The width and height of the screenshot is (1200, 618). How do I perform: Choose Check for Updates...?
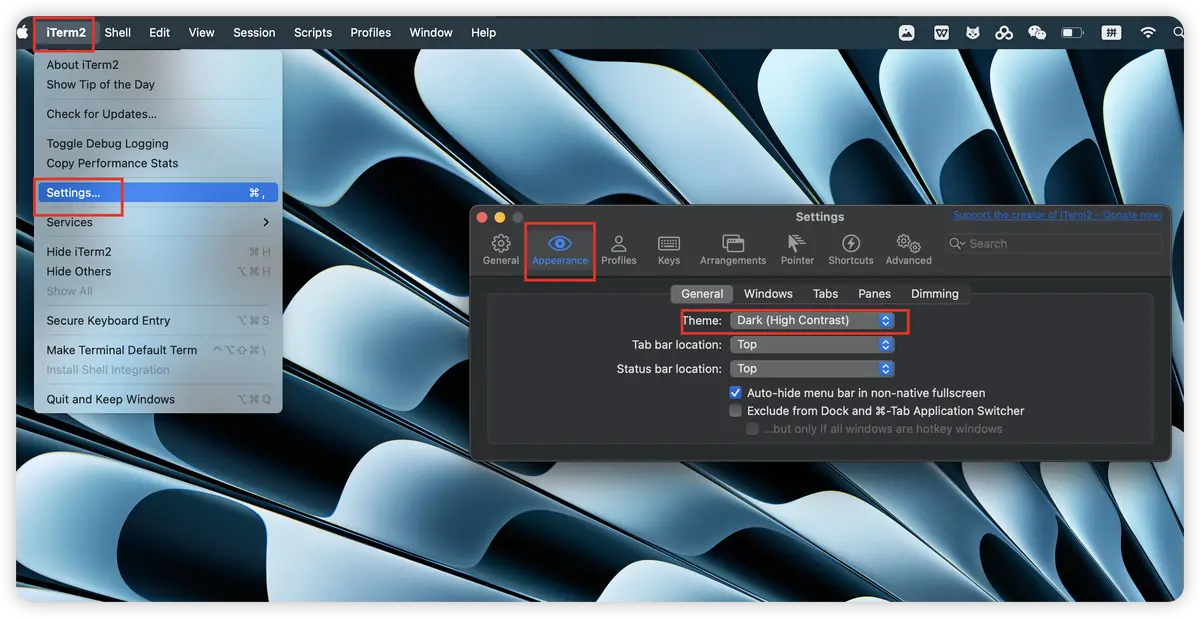157,114
